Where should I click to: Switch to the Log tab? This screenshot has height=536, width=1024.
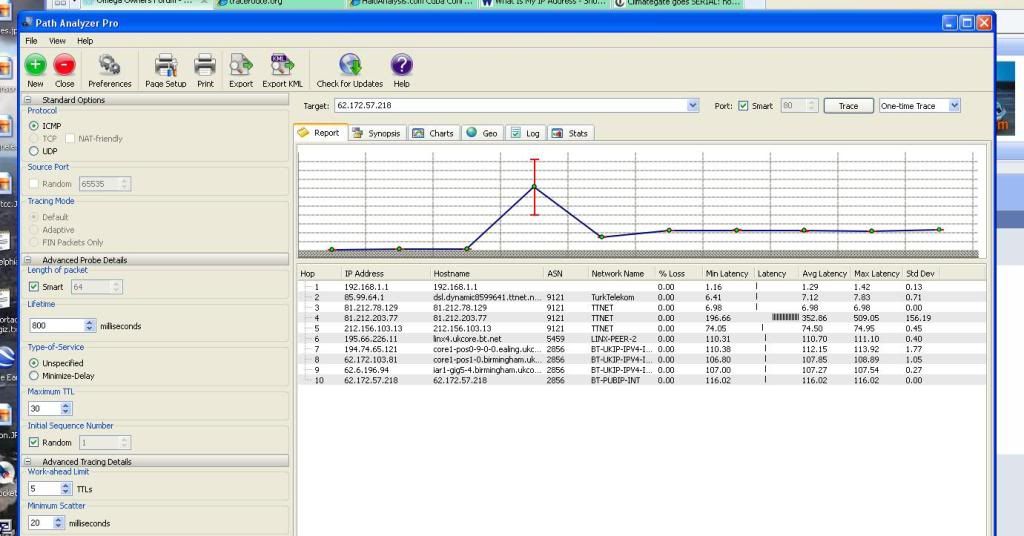pyautogui.click(x=526, y=133)
